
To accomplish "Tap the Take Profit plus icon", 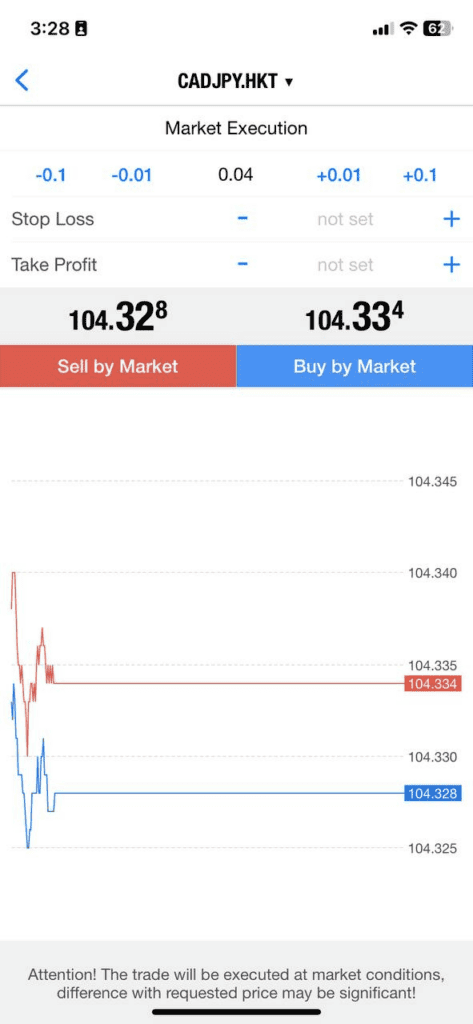I will [451, 264].
